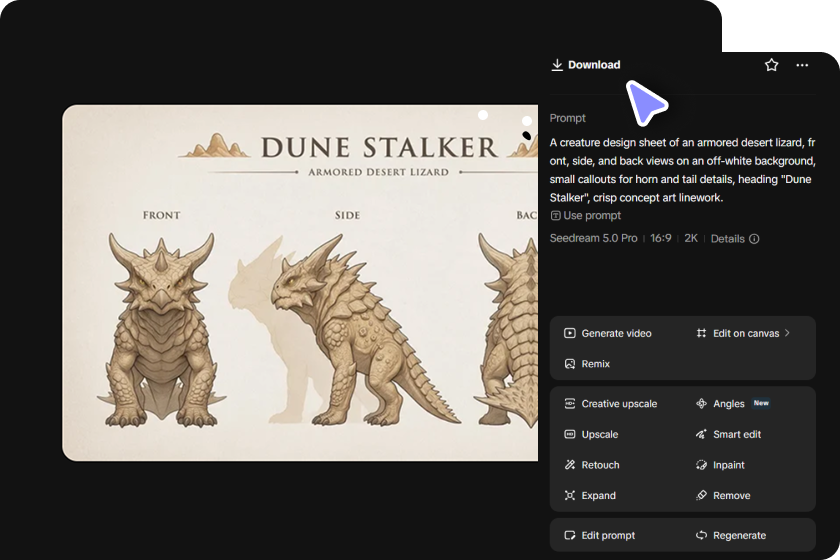Open the three-dot more options menu
The width and height of the screenshot is (840, 560).
(x=802, y=65)
